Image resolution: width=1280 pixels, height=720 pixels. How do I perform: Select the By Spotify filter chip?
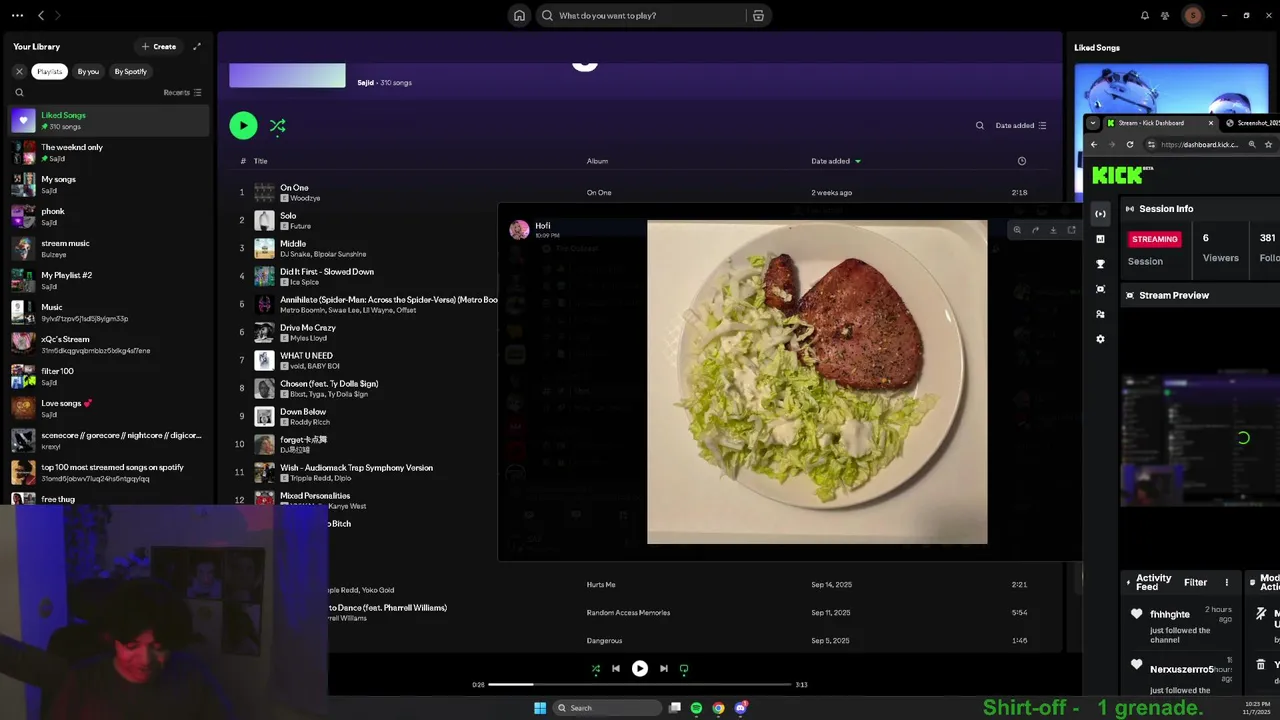click(x=130, y=71)
